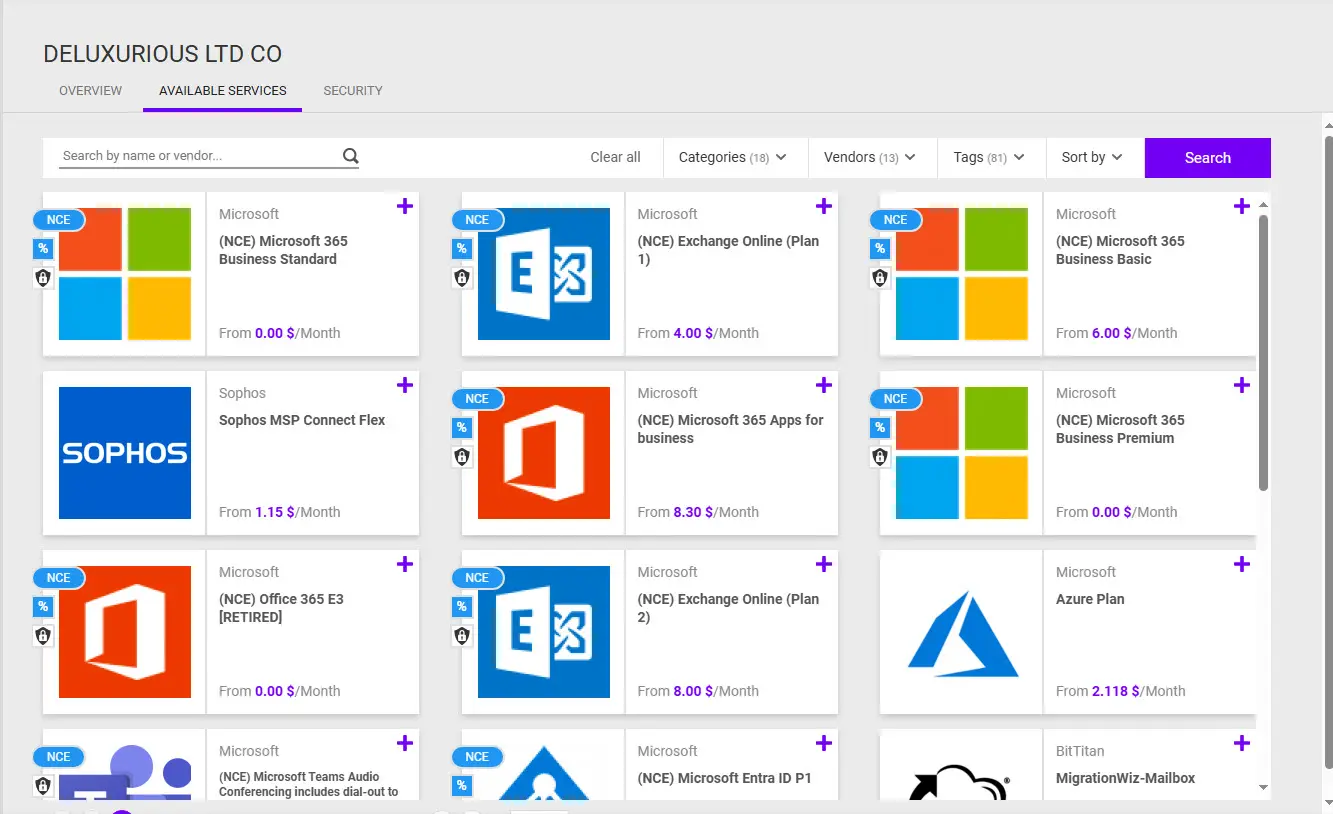Add (NCE) Microsoft 365 Business Basic plus icon
The height and width of the screenshot is (814, 1333).
(x=1242, y=206)
